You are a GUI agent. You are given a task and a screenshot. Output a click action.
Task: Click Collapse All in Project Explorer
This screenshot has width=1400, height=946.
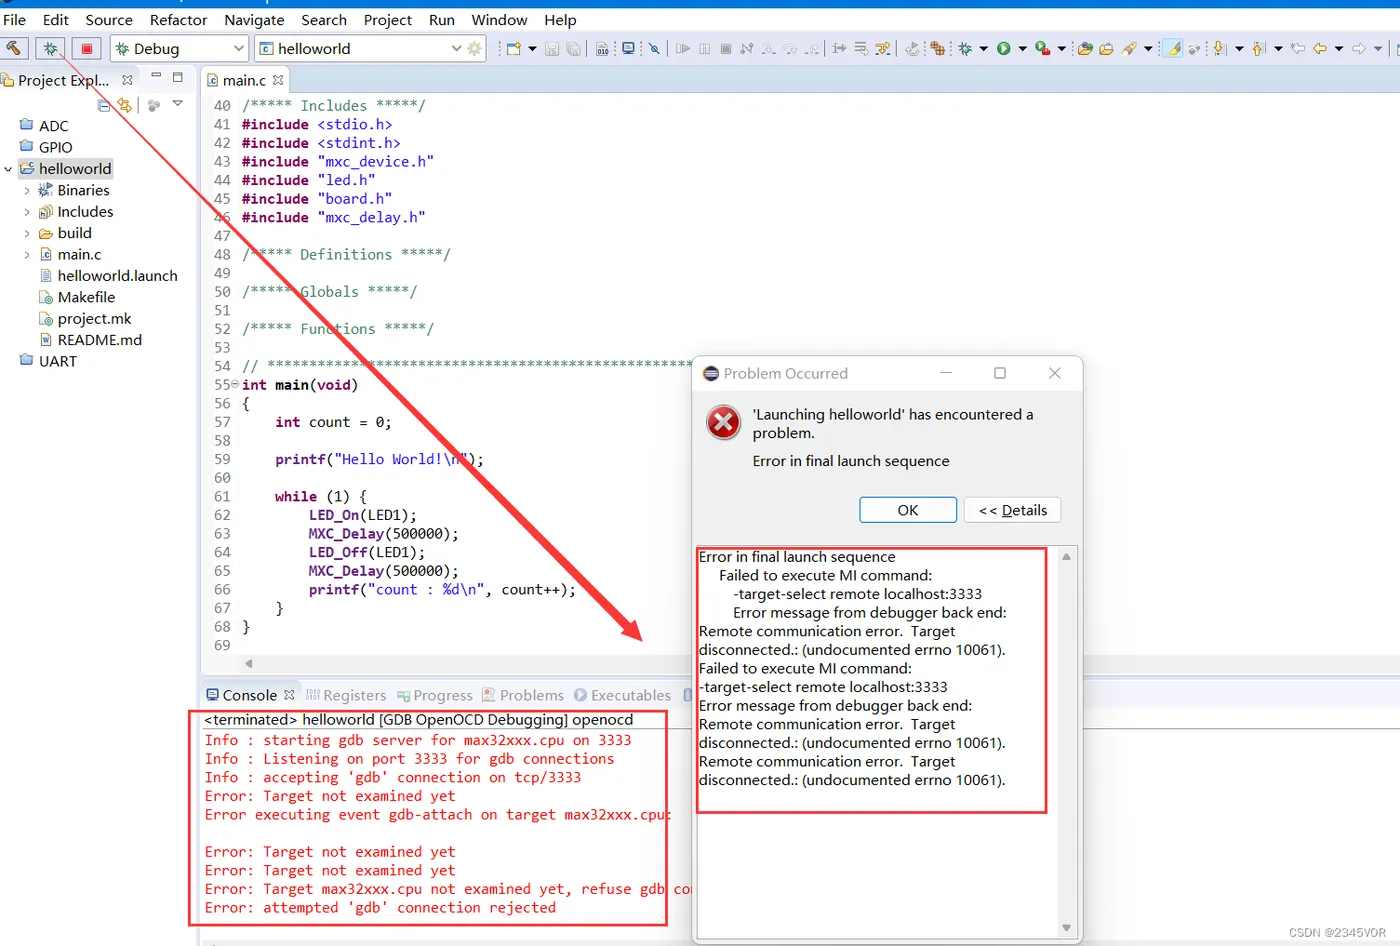104,105
